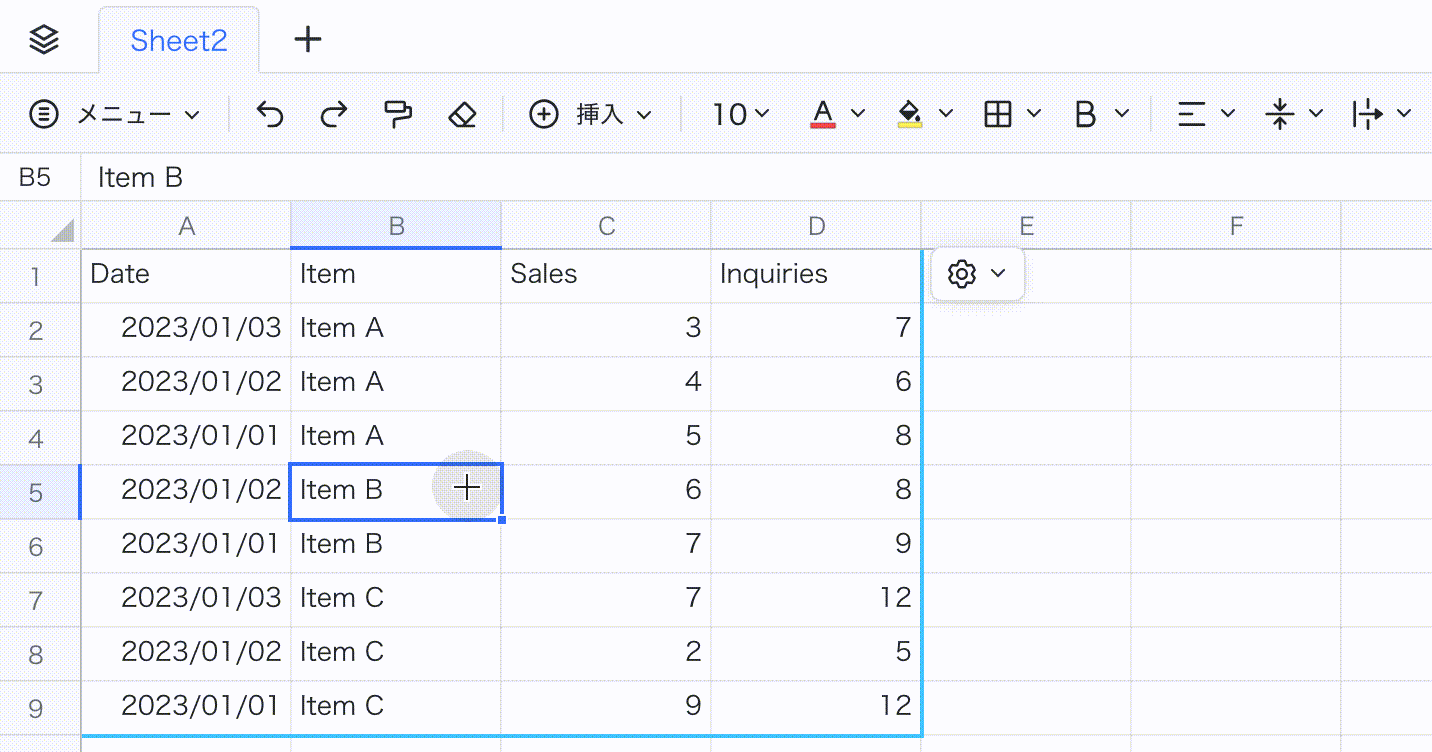The image size is (1432, 752).
Task: Expand the table settings gear dropdown
Action: coord(977,274)
